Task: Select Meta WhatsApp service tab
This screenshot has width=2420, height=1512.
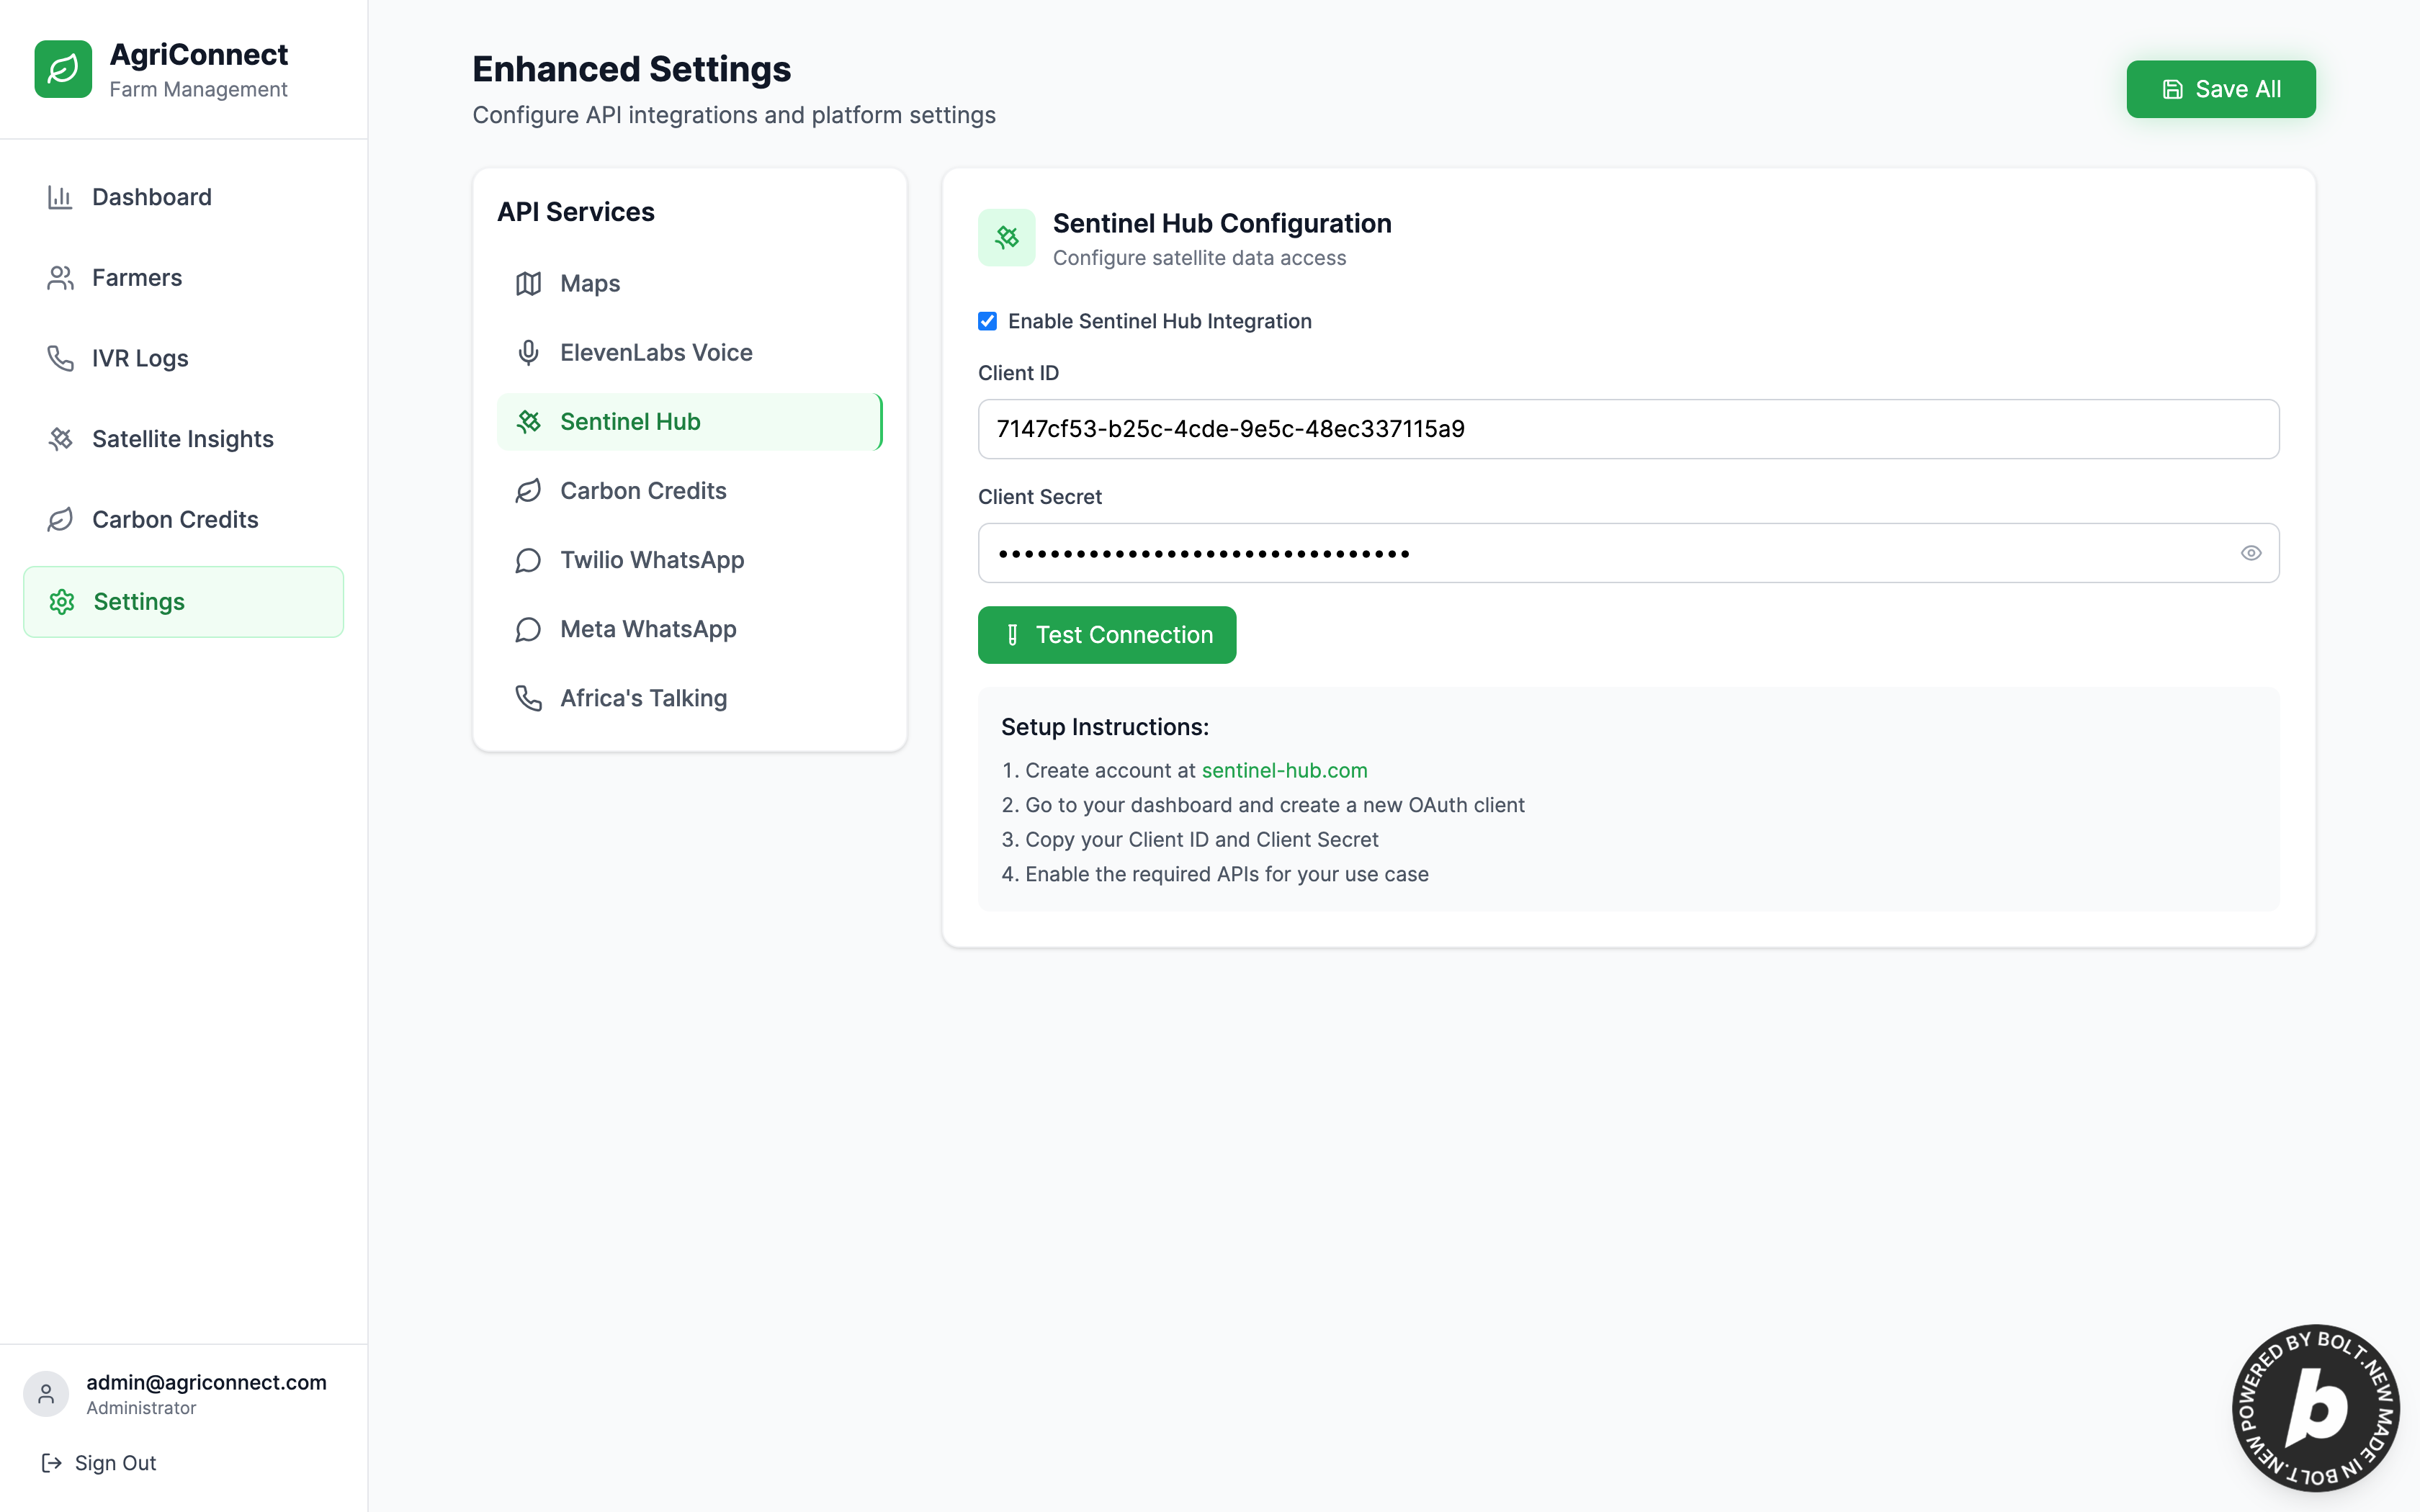Action: click(648, 629)
